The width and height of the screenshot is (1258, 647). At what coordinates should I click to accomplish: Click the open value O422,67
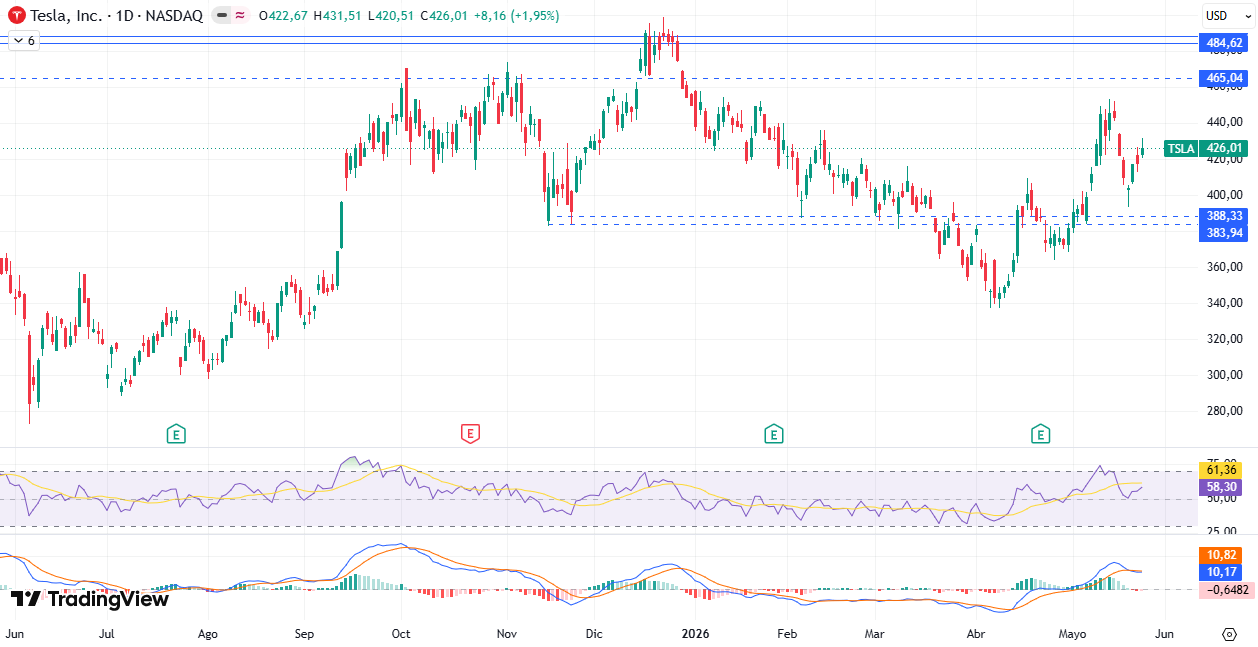click(x=284, y=16)
